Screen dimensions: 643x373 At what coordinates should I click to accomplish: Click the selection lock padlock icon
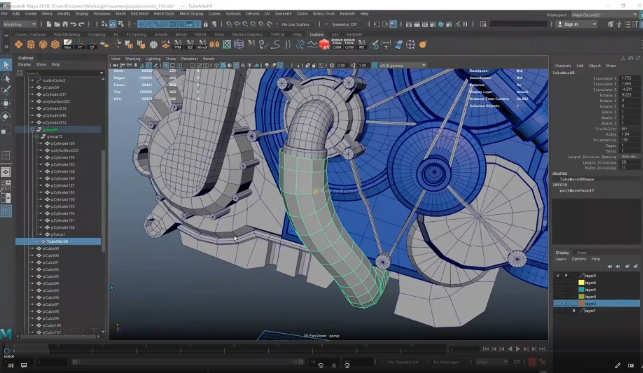pos(206,24)
